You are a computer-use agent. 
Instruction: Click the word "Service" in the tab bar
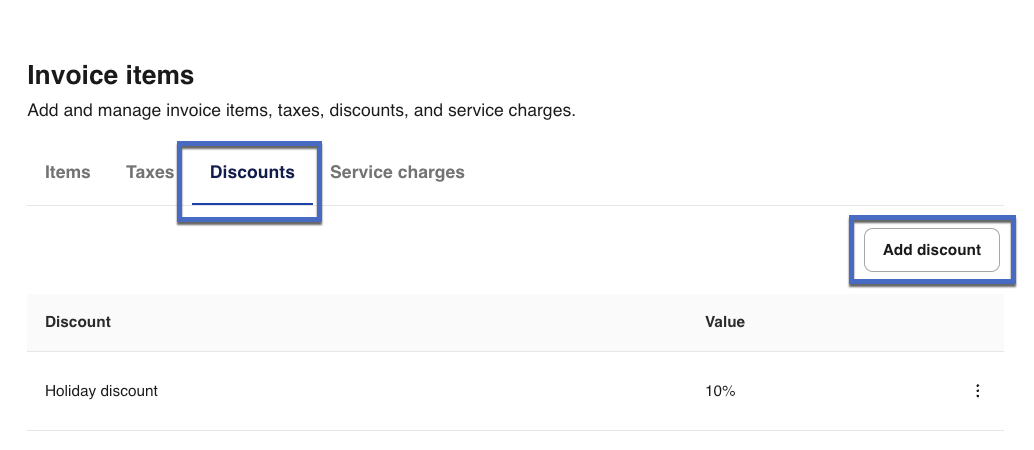[x=361, y=172]
